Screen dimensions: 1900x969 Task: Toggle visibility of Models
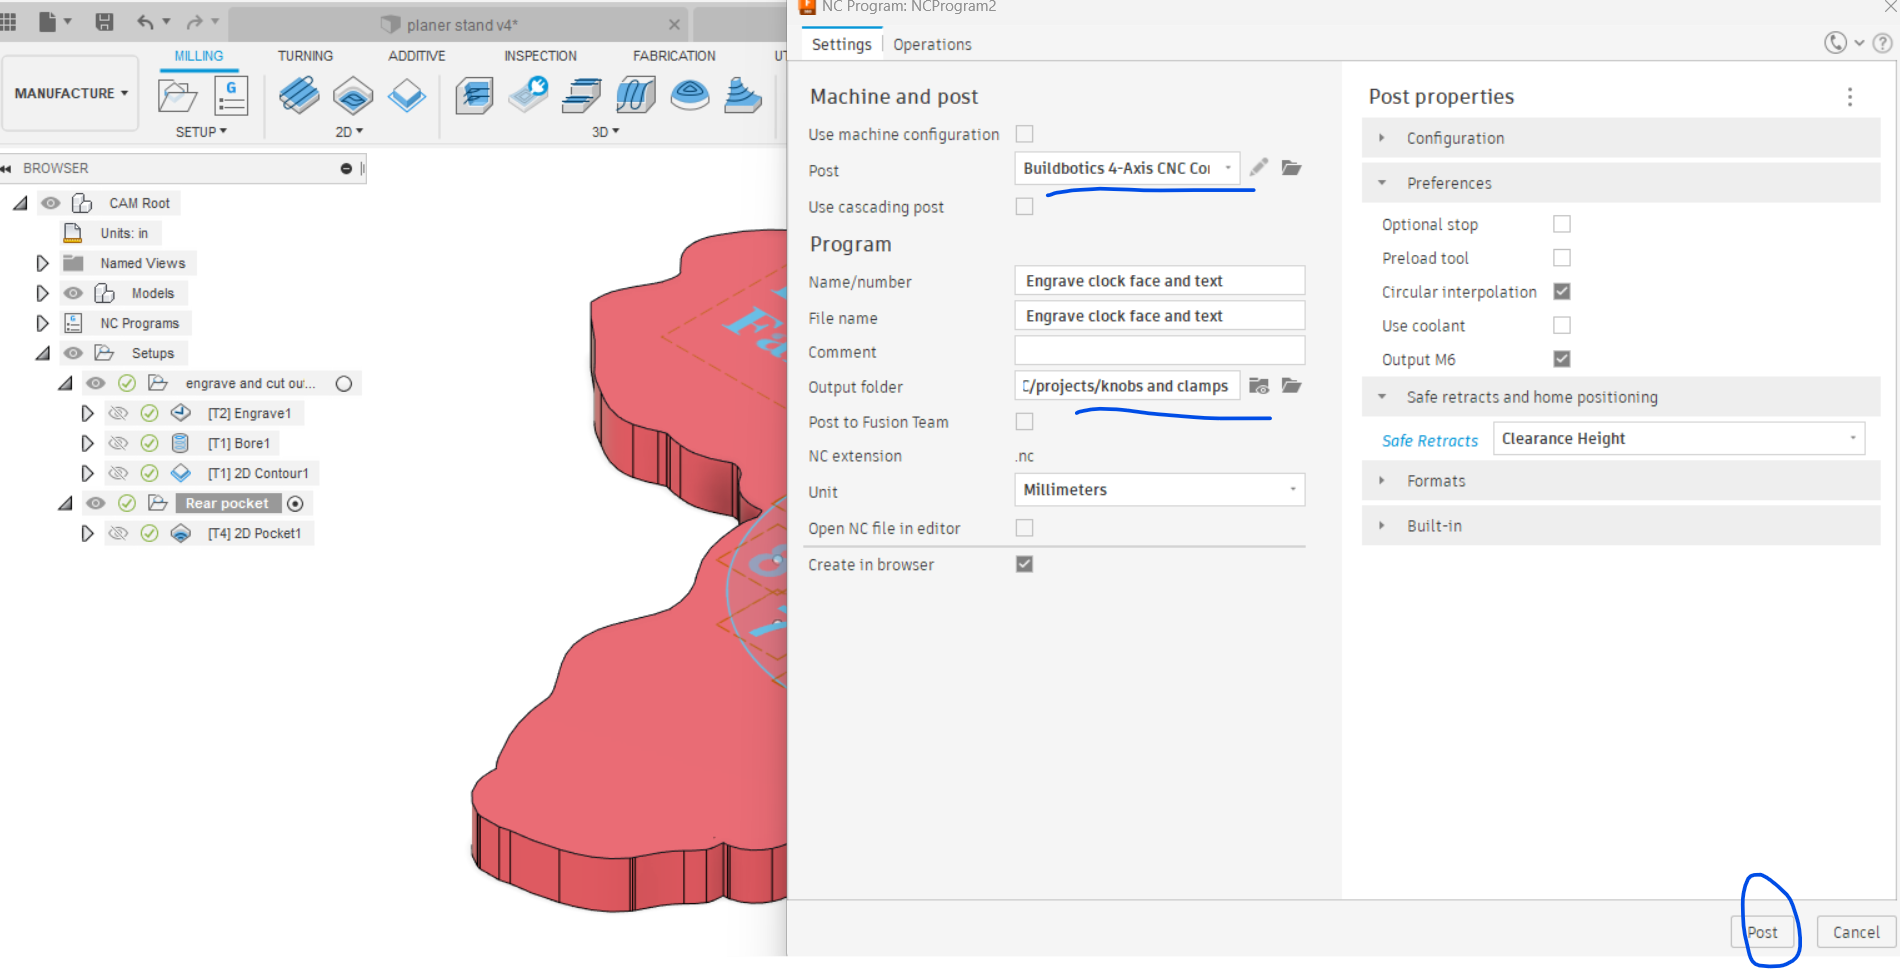pos(73,293)
